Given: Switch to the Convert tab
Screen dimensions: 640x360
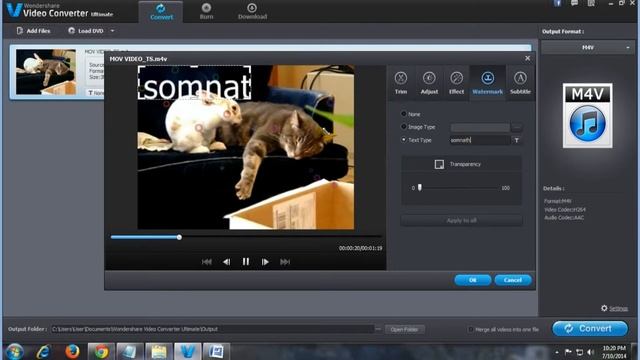Looking at the screenshot, I should pyautogui.click(x=161, y=11).
